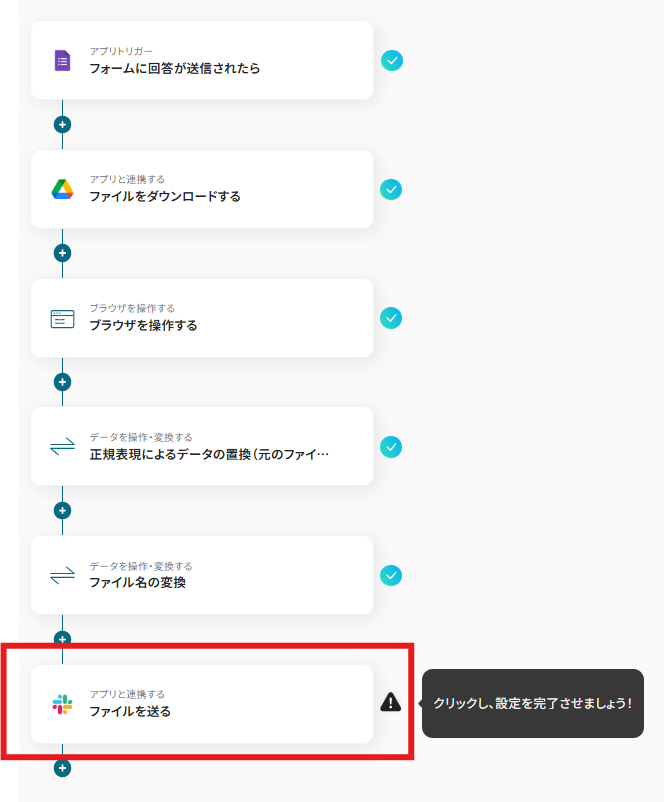Viewport: 664px width, 802px height.
Task: Click the warning triangle beside ファイルを送る
Action: (391, 702)
